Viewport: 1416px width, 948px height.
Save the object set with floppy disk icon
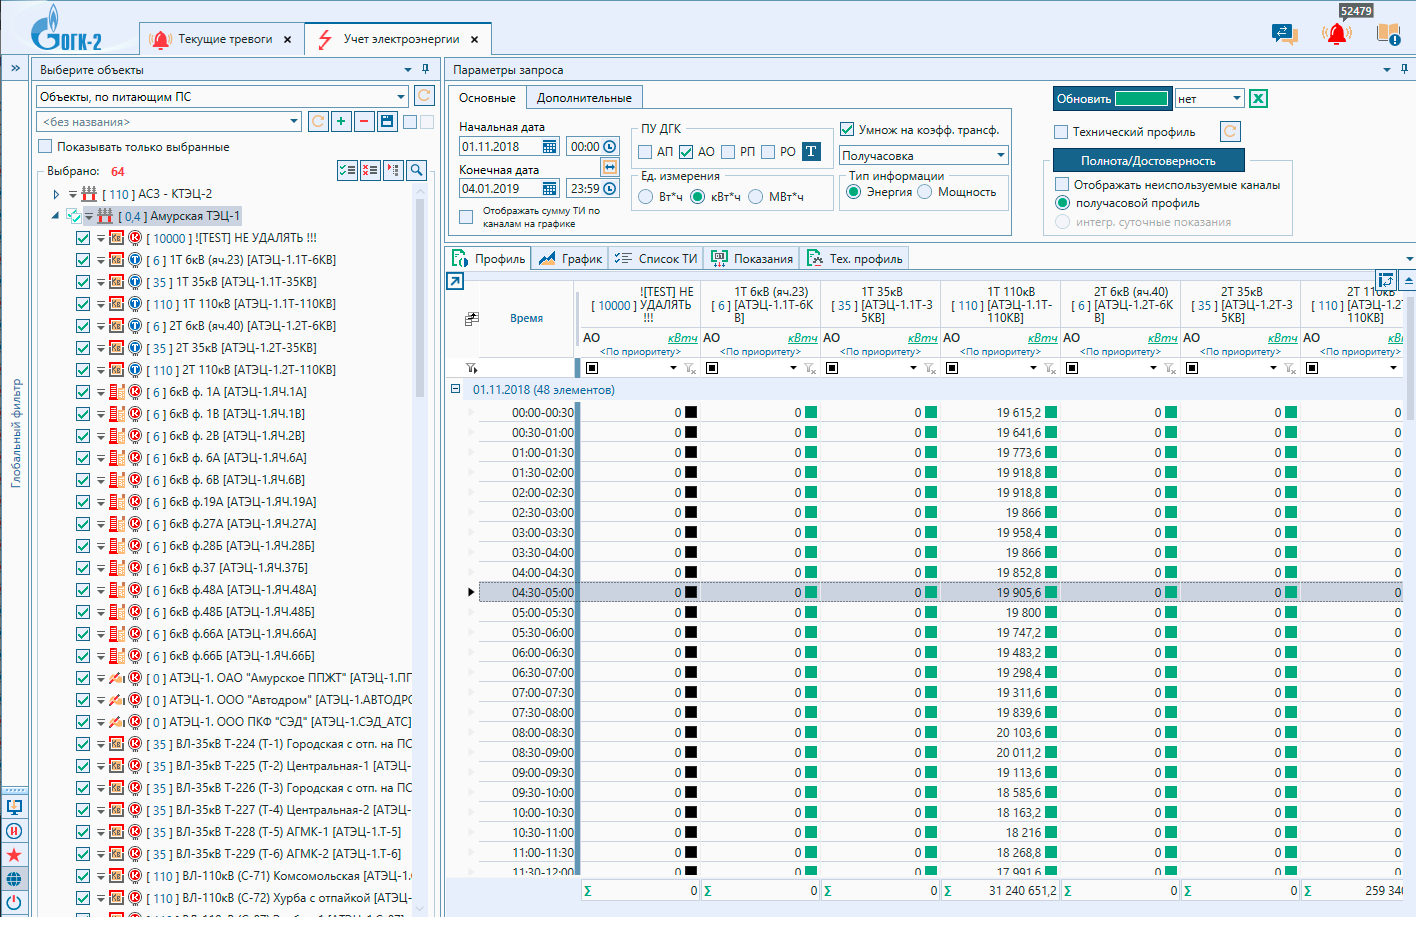pyautogui.click(x=385, y=121)
